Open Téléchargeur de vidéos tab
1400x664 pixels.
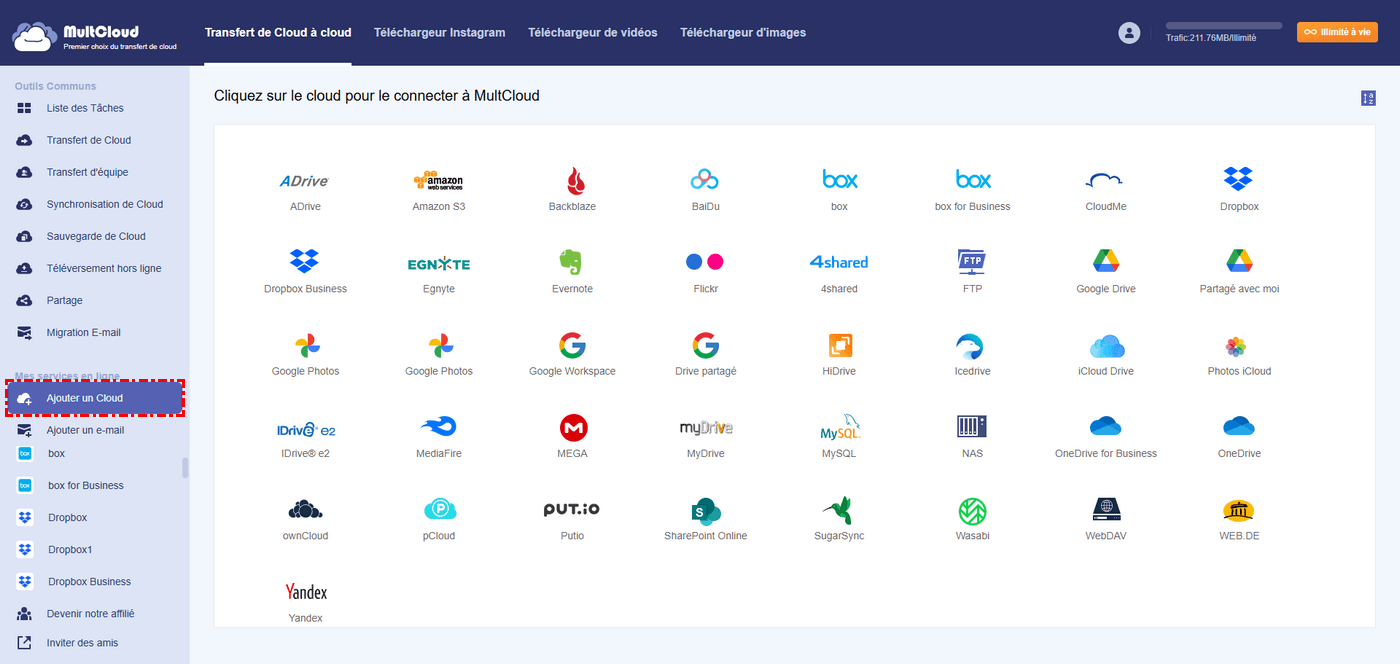tap(593, 33)
